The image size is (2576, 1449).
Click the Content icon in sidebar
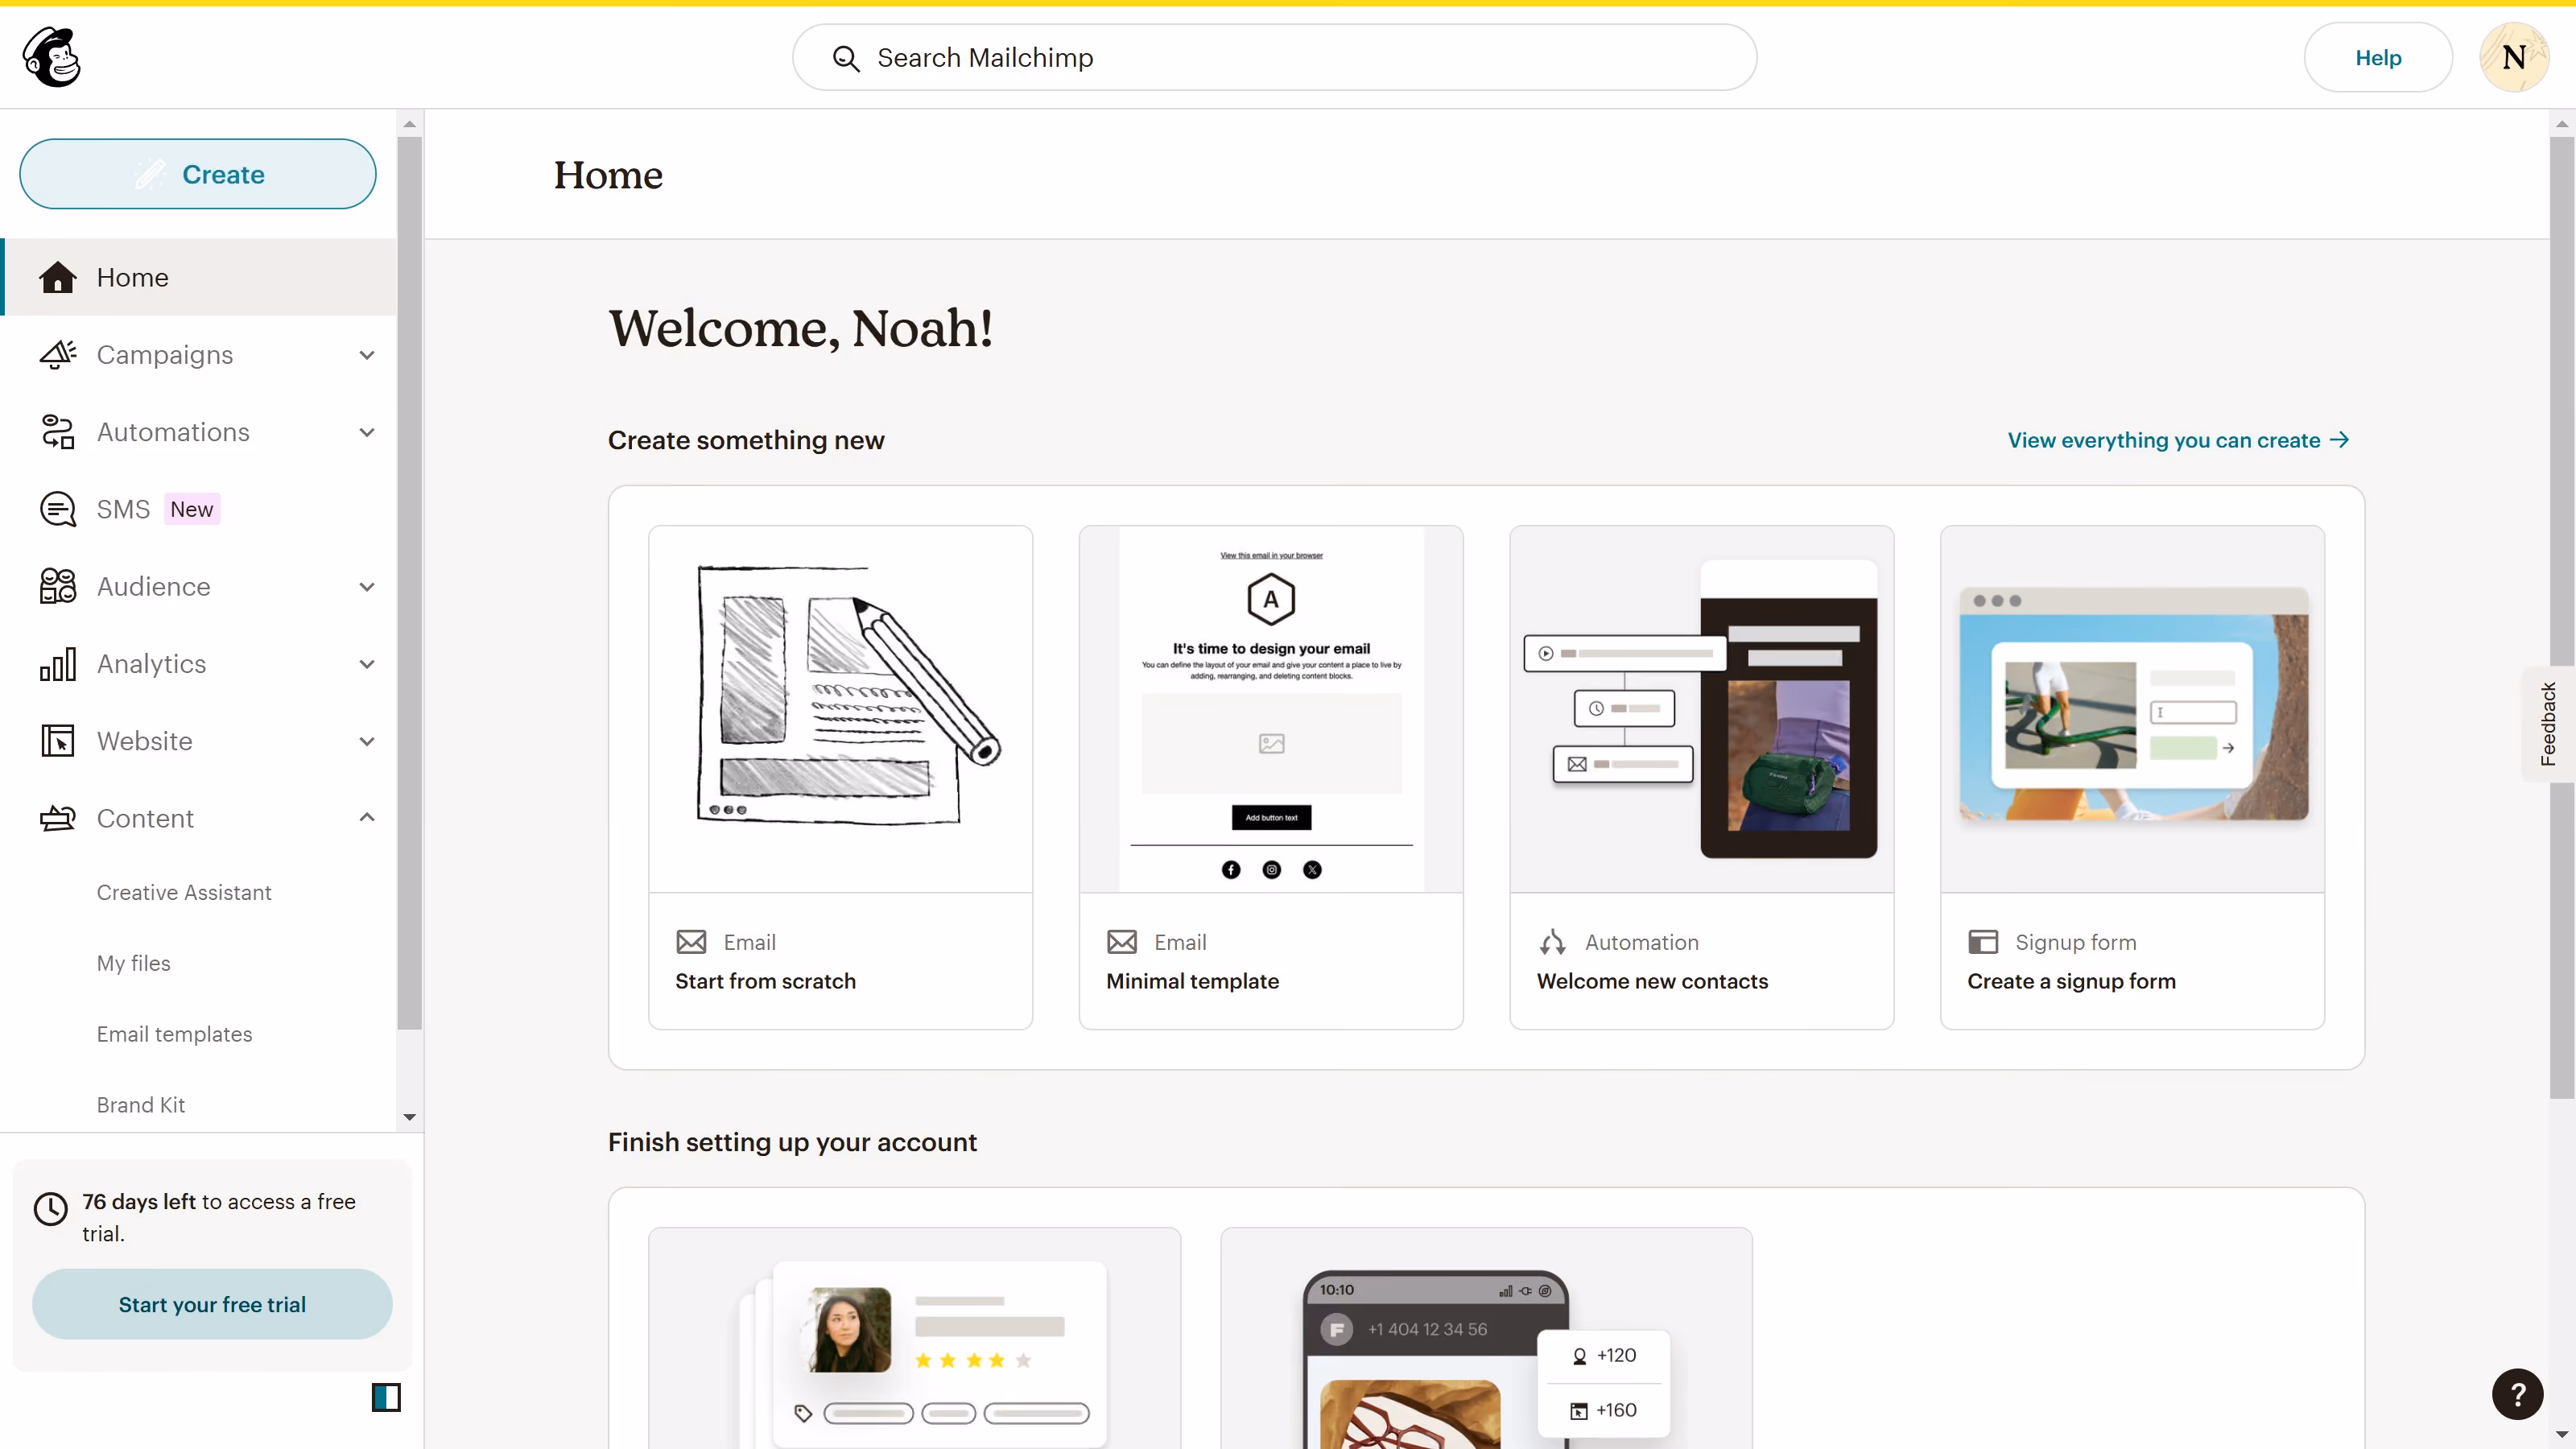(x=57, y=818)
